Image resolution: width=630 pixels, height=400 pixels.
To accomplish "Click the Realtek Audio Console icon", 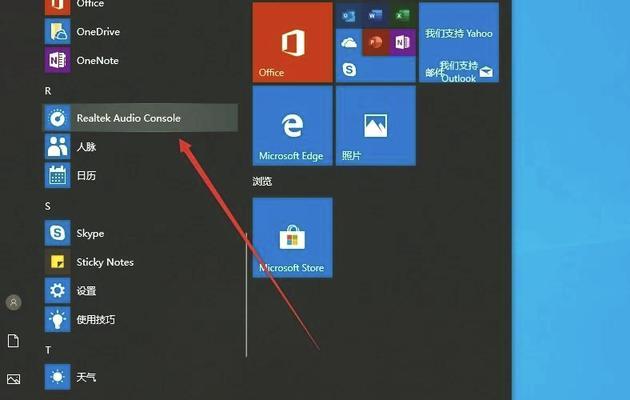I will point(57,118).
